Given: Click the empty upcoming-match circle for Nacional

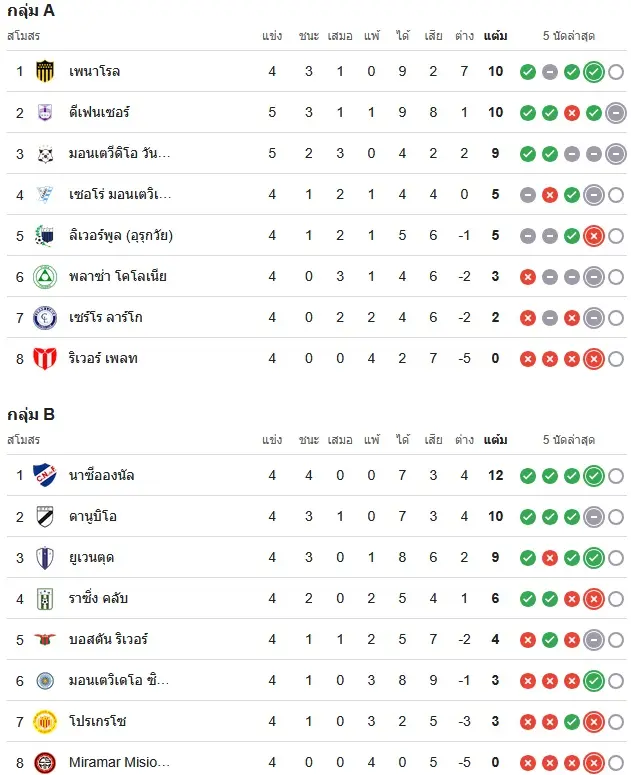Looking at the screenshot, I should [616, 476].
